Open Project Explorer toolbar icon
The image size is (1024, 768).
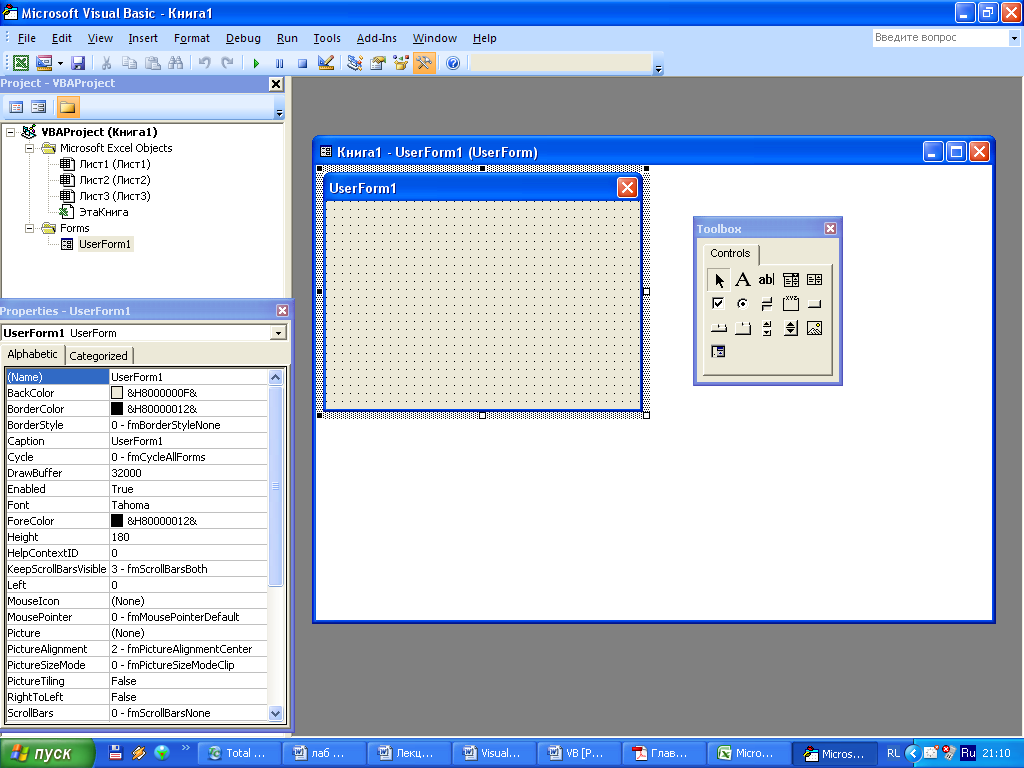tap(355, 63)
